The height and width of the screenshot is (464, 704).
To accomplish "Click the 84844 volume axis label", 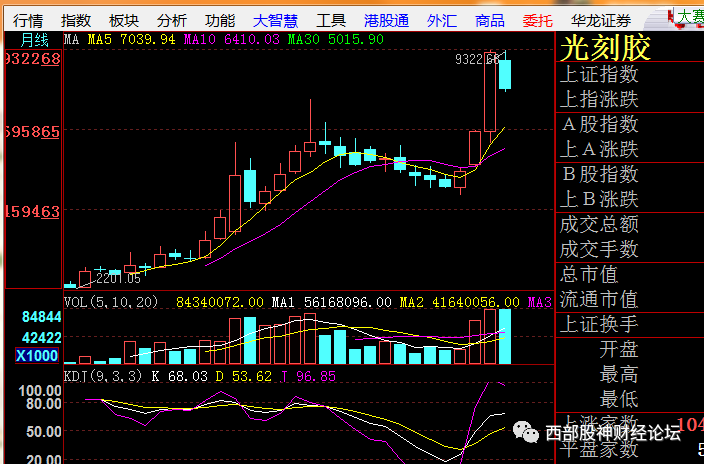I will click(x=42, y=317).
